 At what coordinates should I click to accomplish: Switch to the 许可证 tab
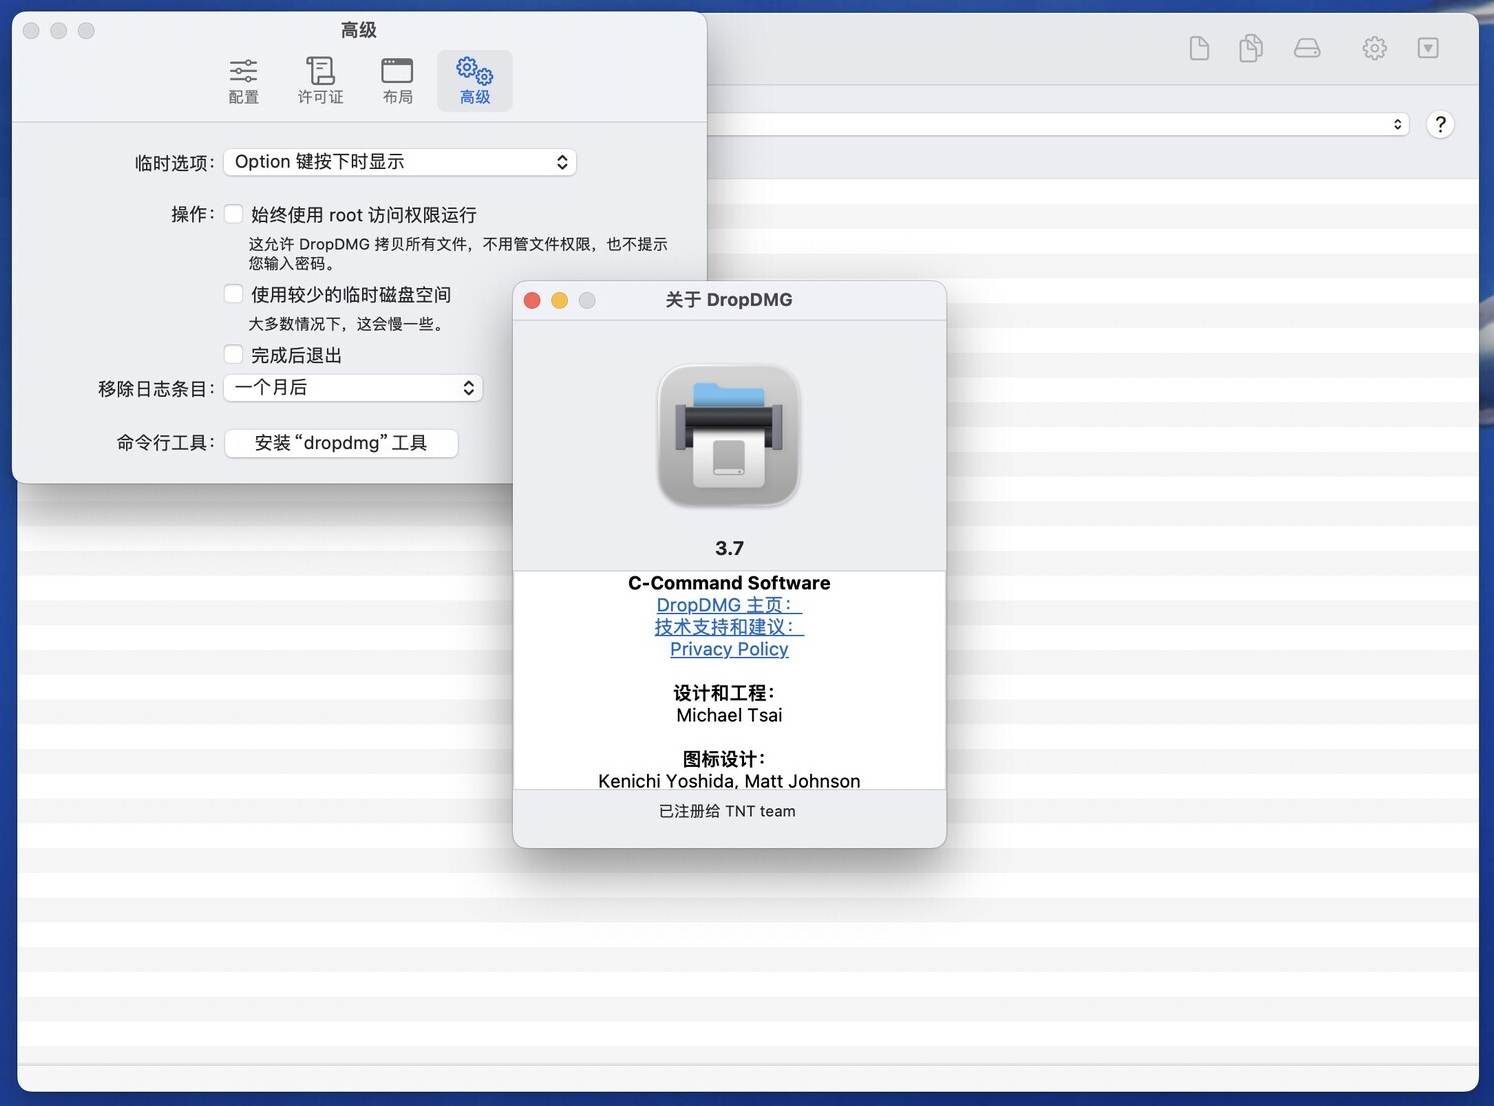[x=320, y=81]
